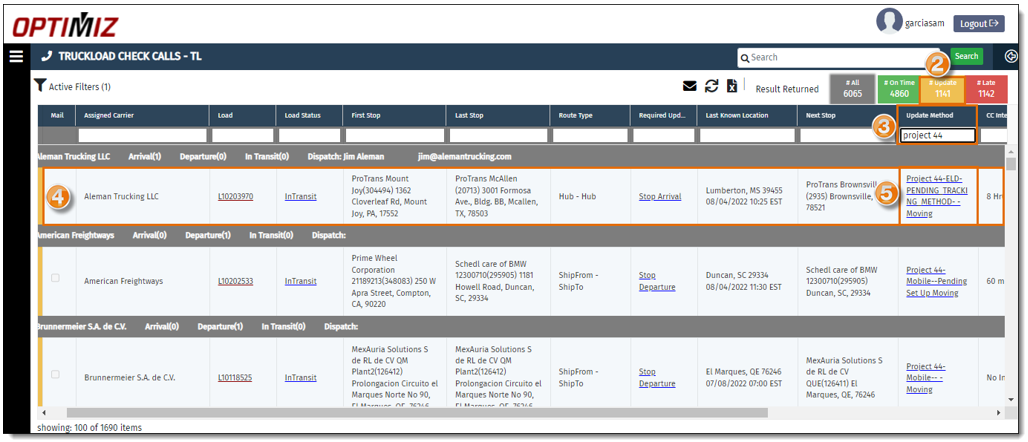This screenshot has height=442, width=1028.
Task: Click InTransit status for American Freightways
Action: tap(300, 281)
